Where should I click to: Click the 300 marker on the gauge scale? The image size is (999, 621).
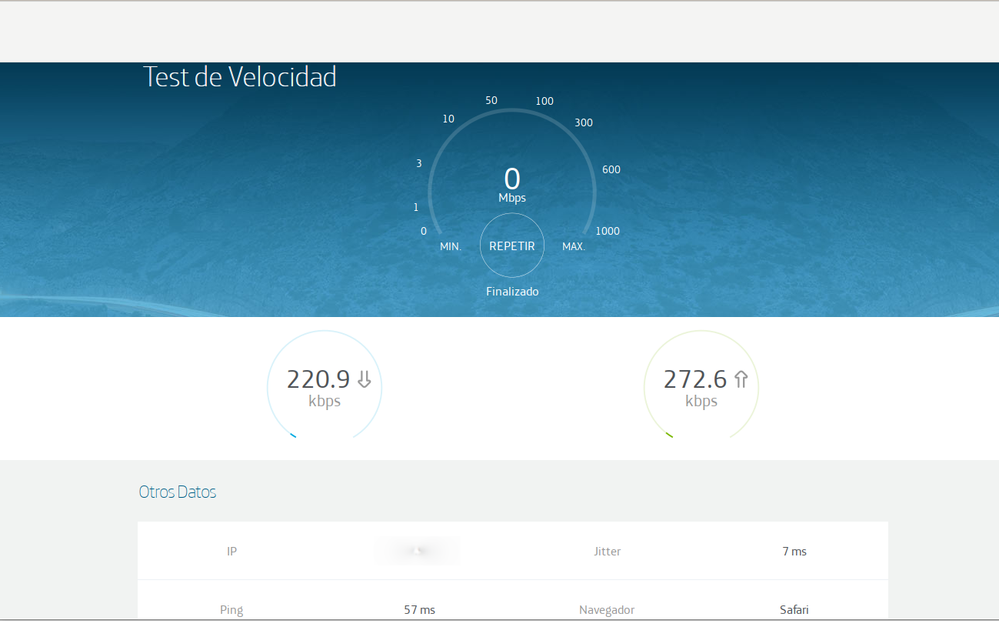tap(583, 122)
